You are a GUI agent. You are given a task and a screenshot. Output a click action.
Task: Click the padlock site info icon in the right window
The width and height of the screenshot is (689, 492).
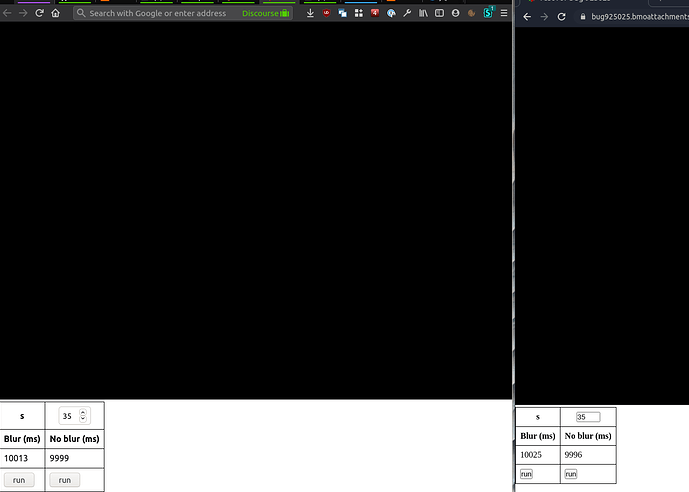[x=583, y=17]
